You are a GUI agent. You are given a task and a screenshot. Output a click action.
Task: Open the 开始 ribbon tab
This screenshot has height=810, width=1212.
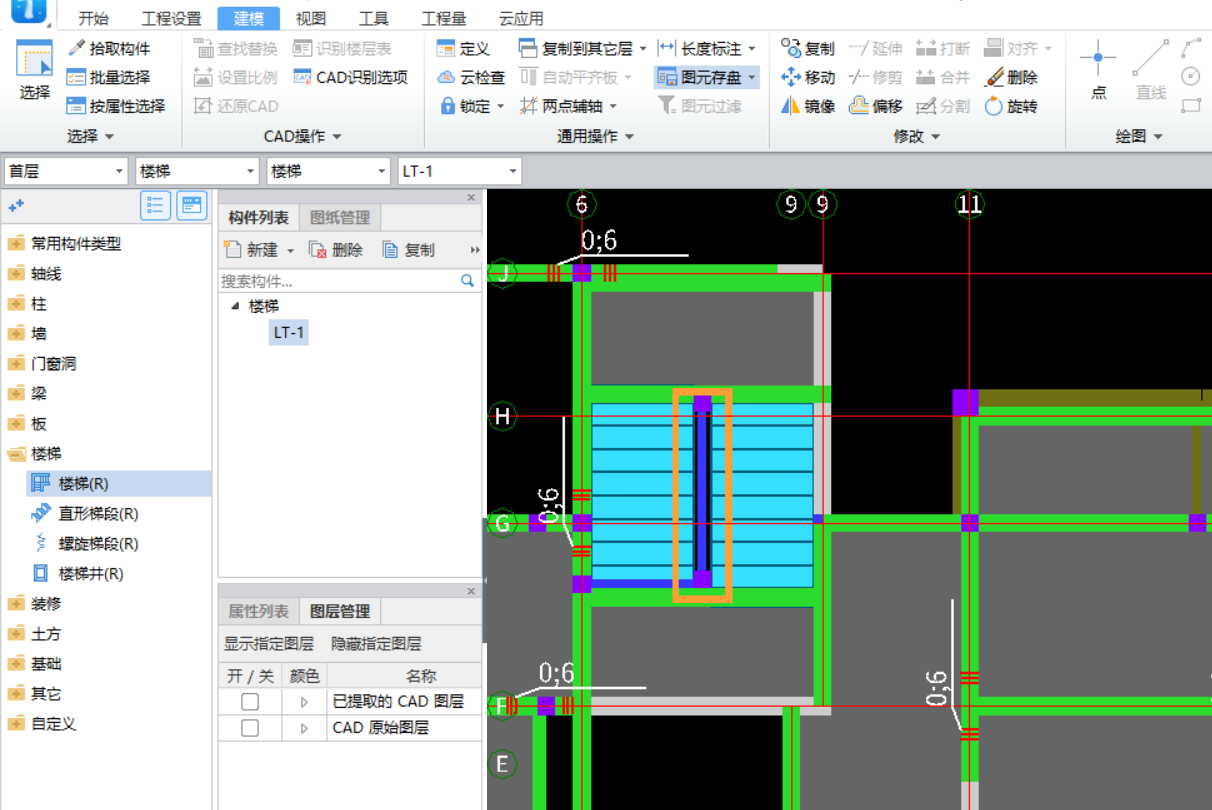click(x=93, y=18)
